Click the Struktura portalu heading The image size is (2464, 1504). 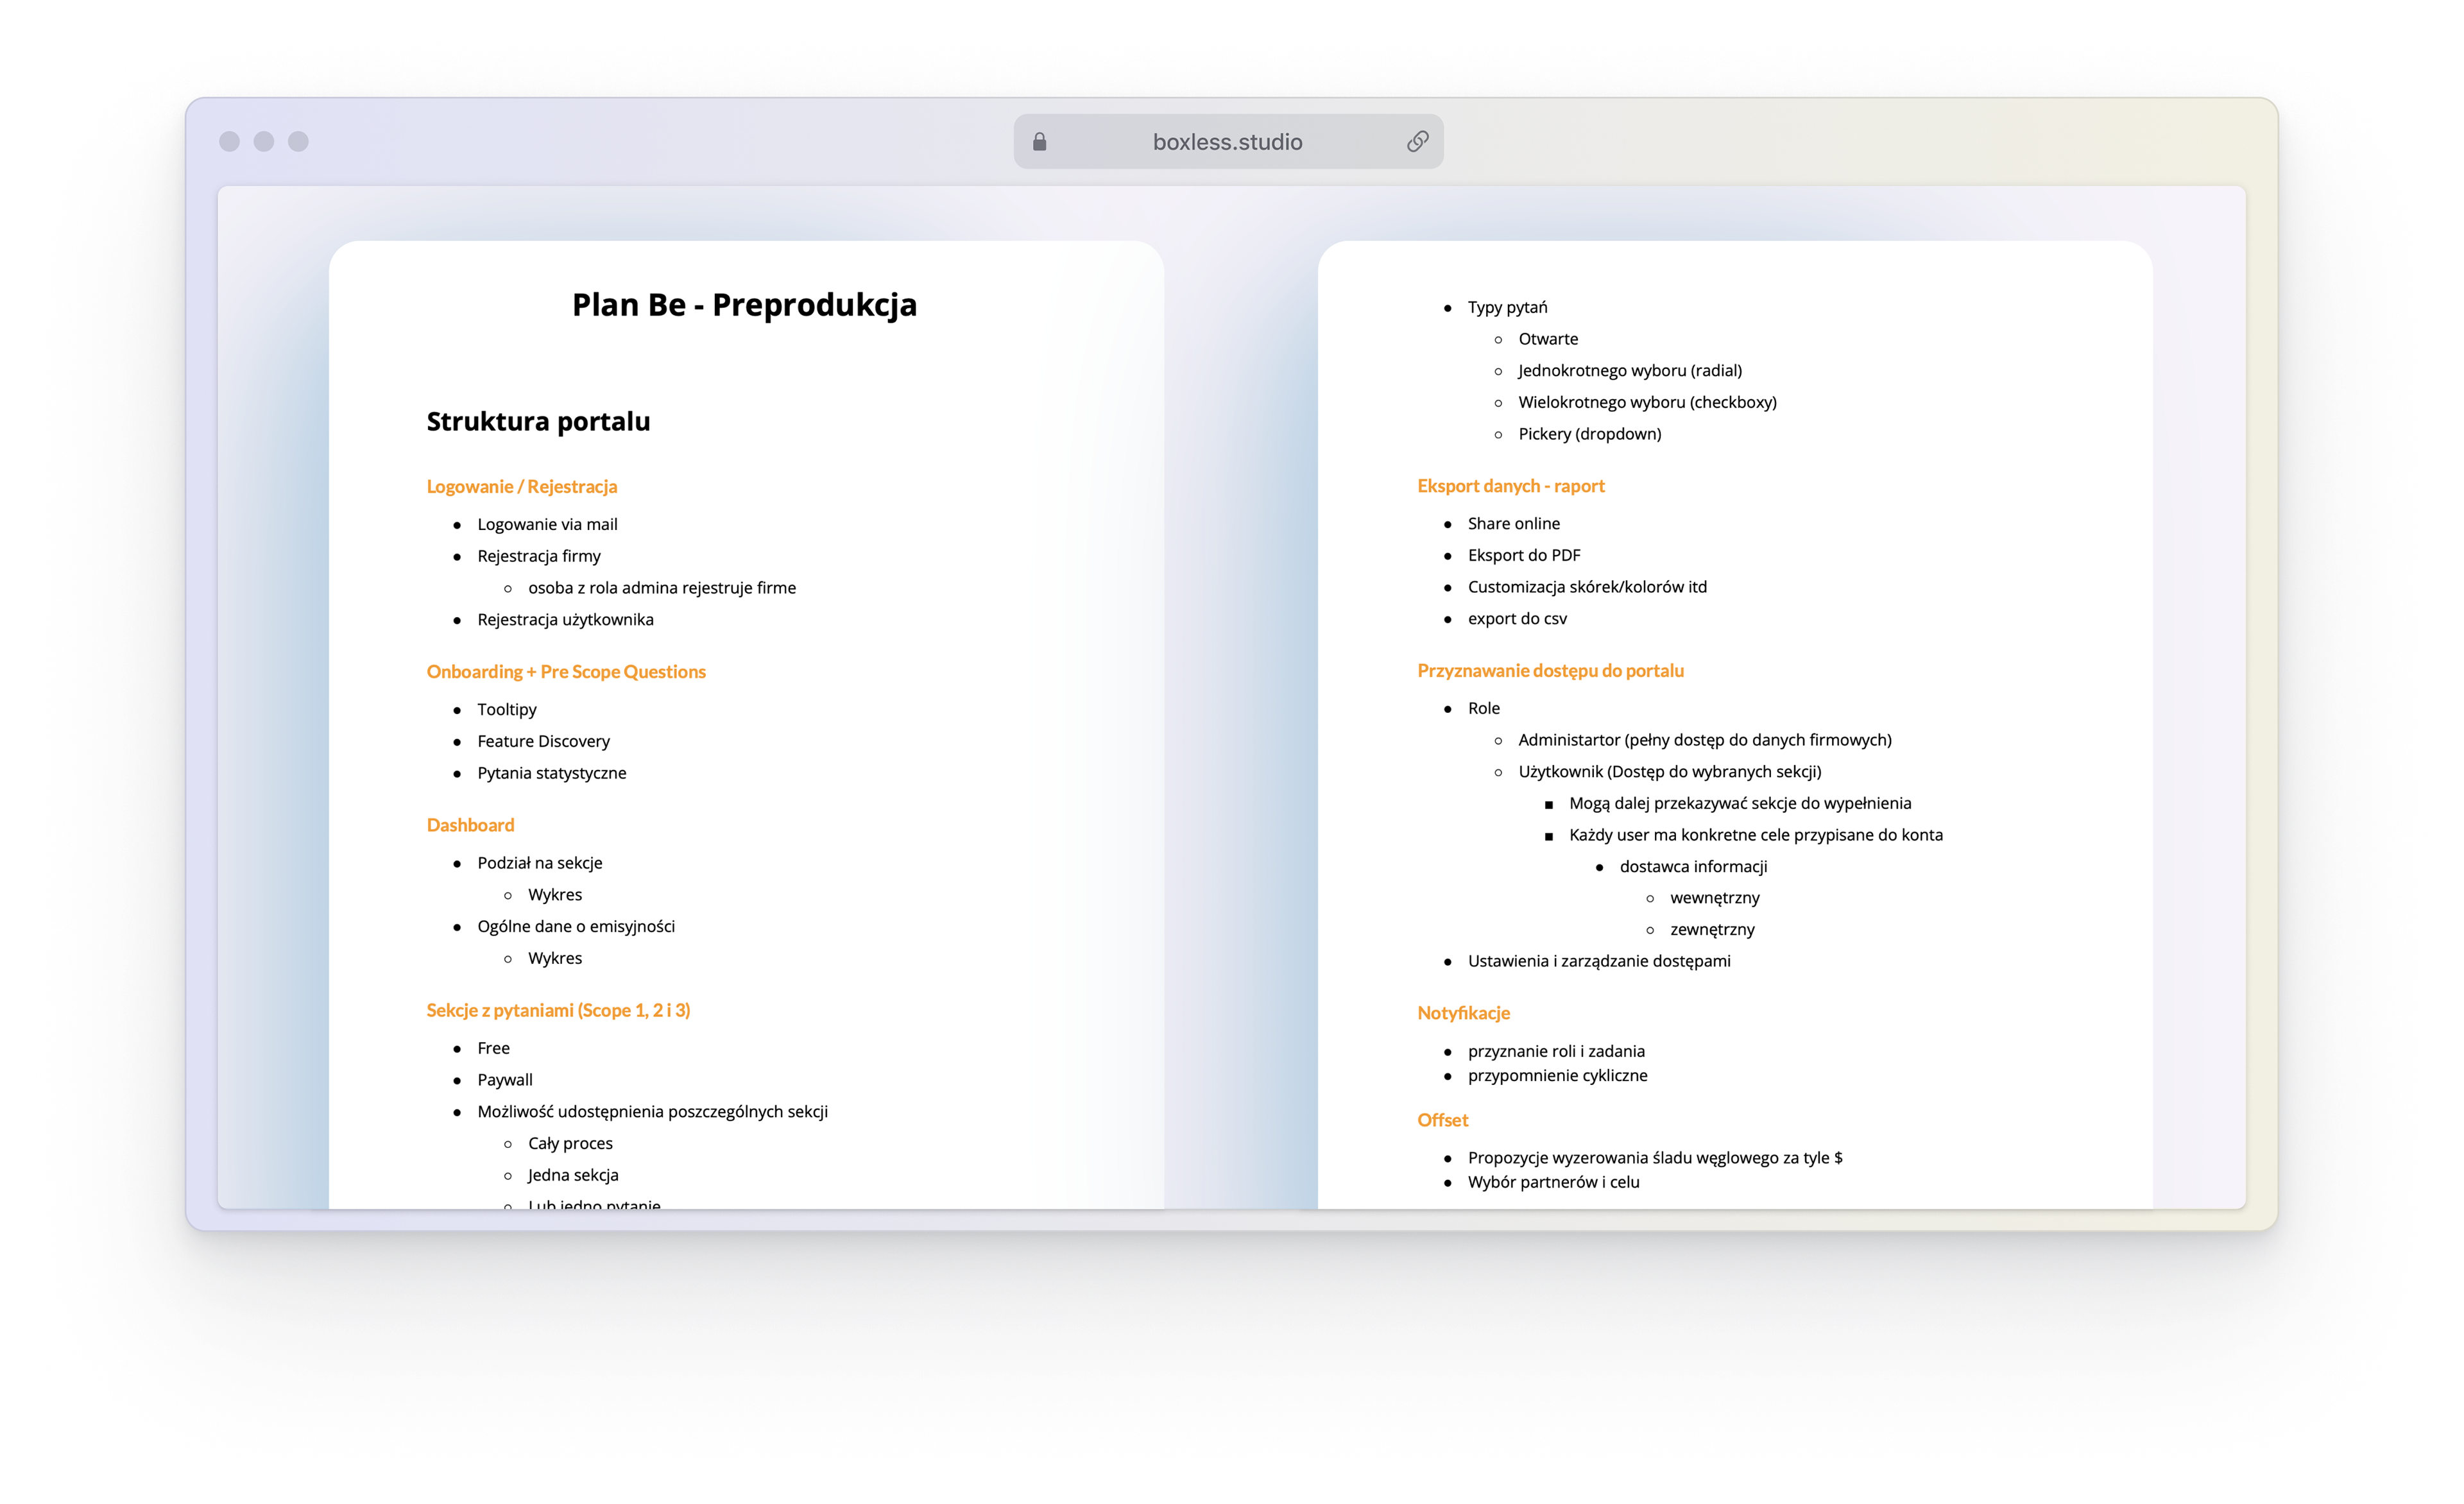[x=538, y=421]
